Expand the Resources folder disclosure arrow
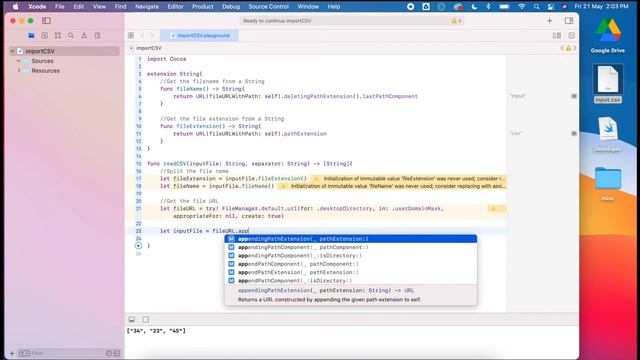This screenshot has height=360, width=640. click(19, 71)
